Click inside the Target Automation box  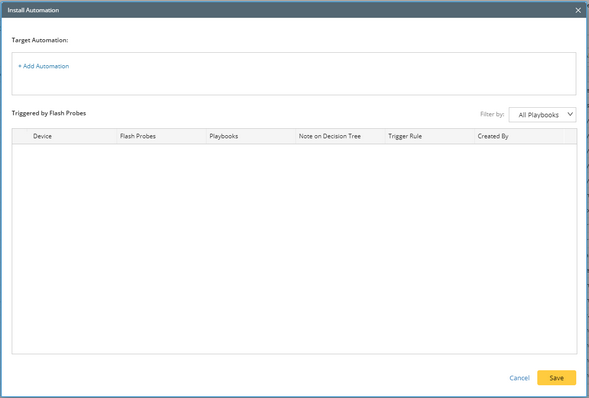[x=294, y=74]
